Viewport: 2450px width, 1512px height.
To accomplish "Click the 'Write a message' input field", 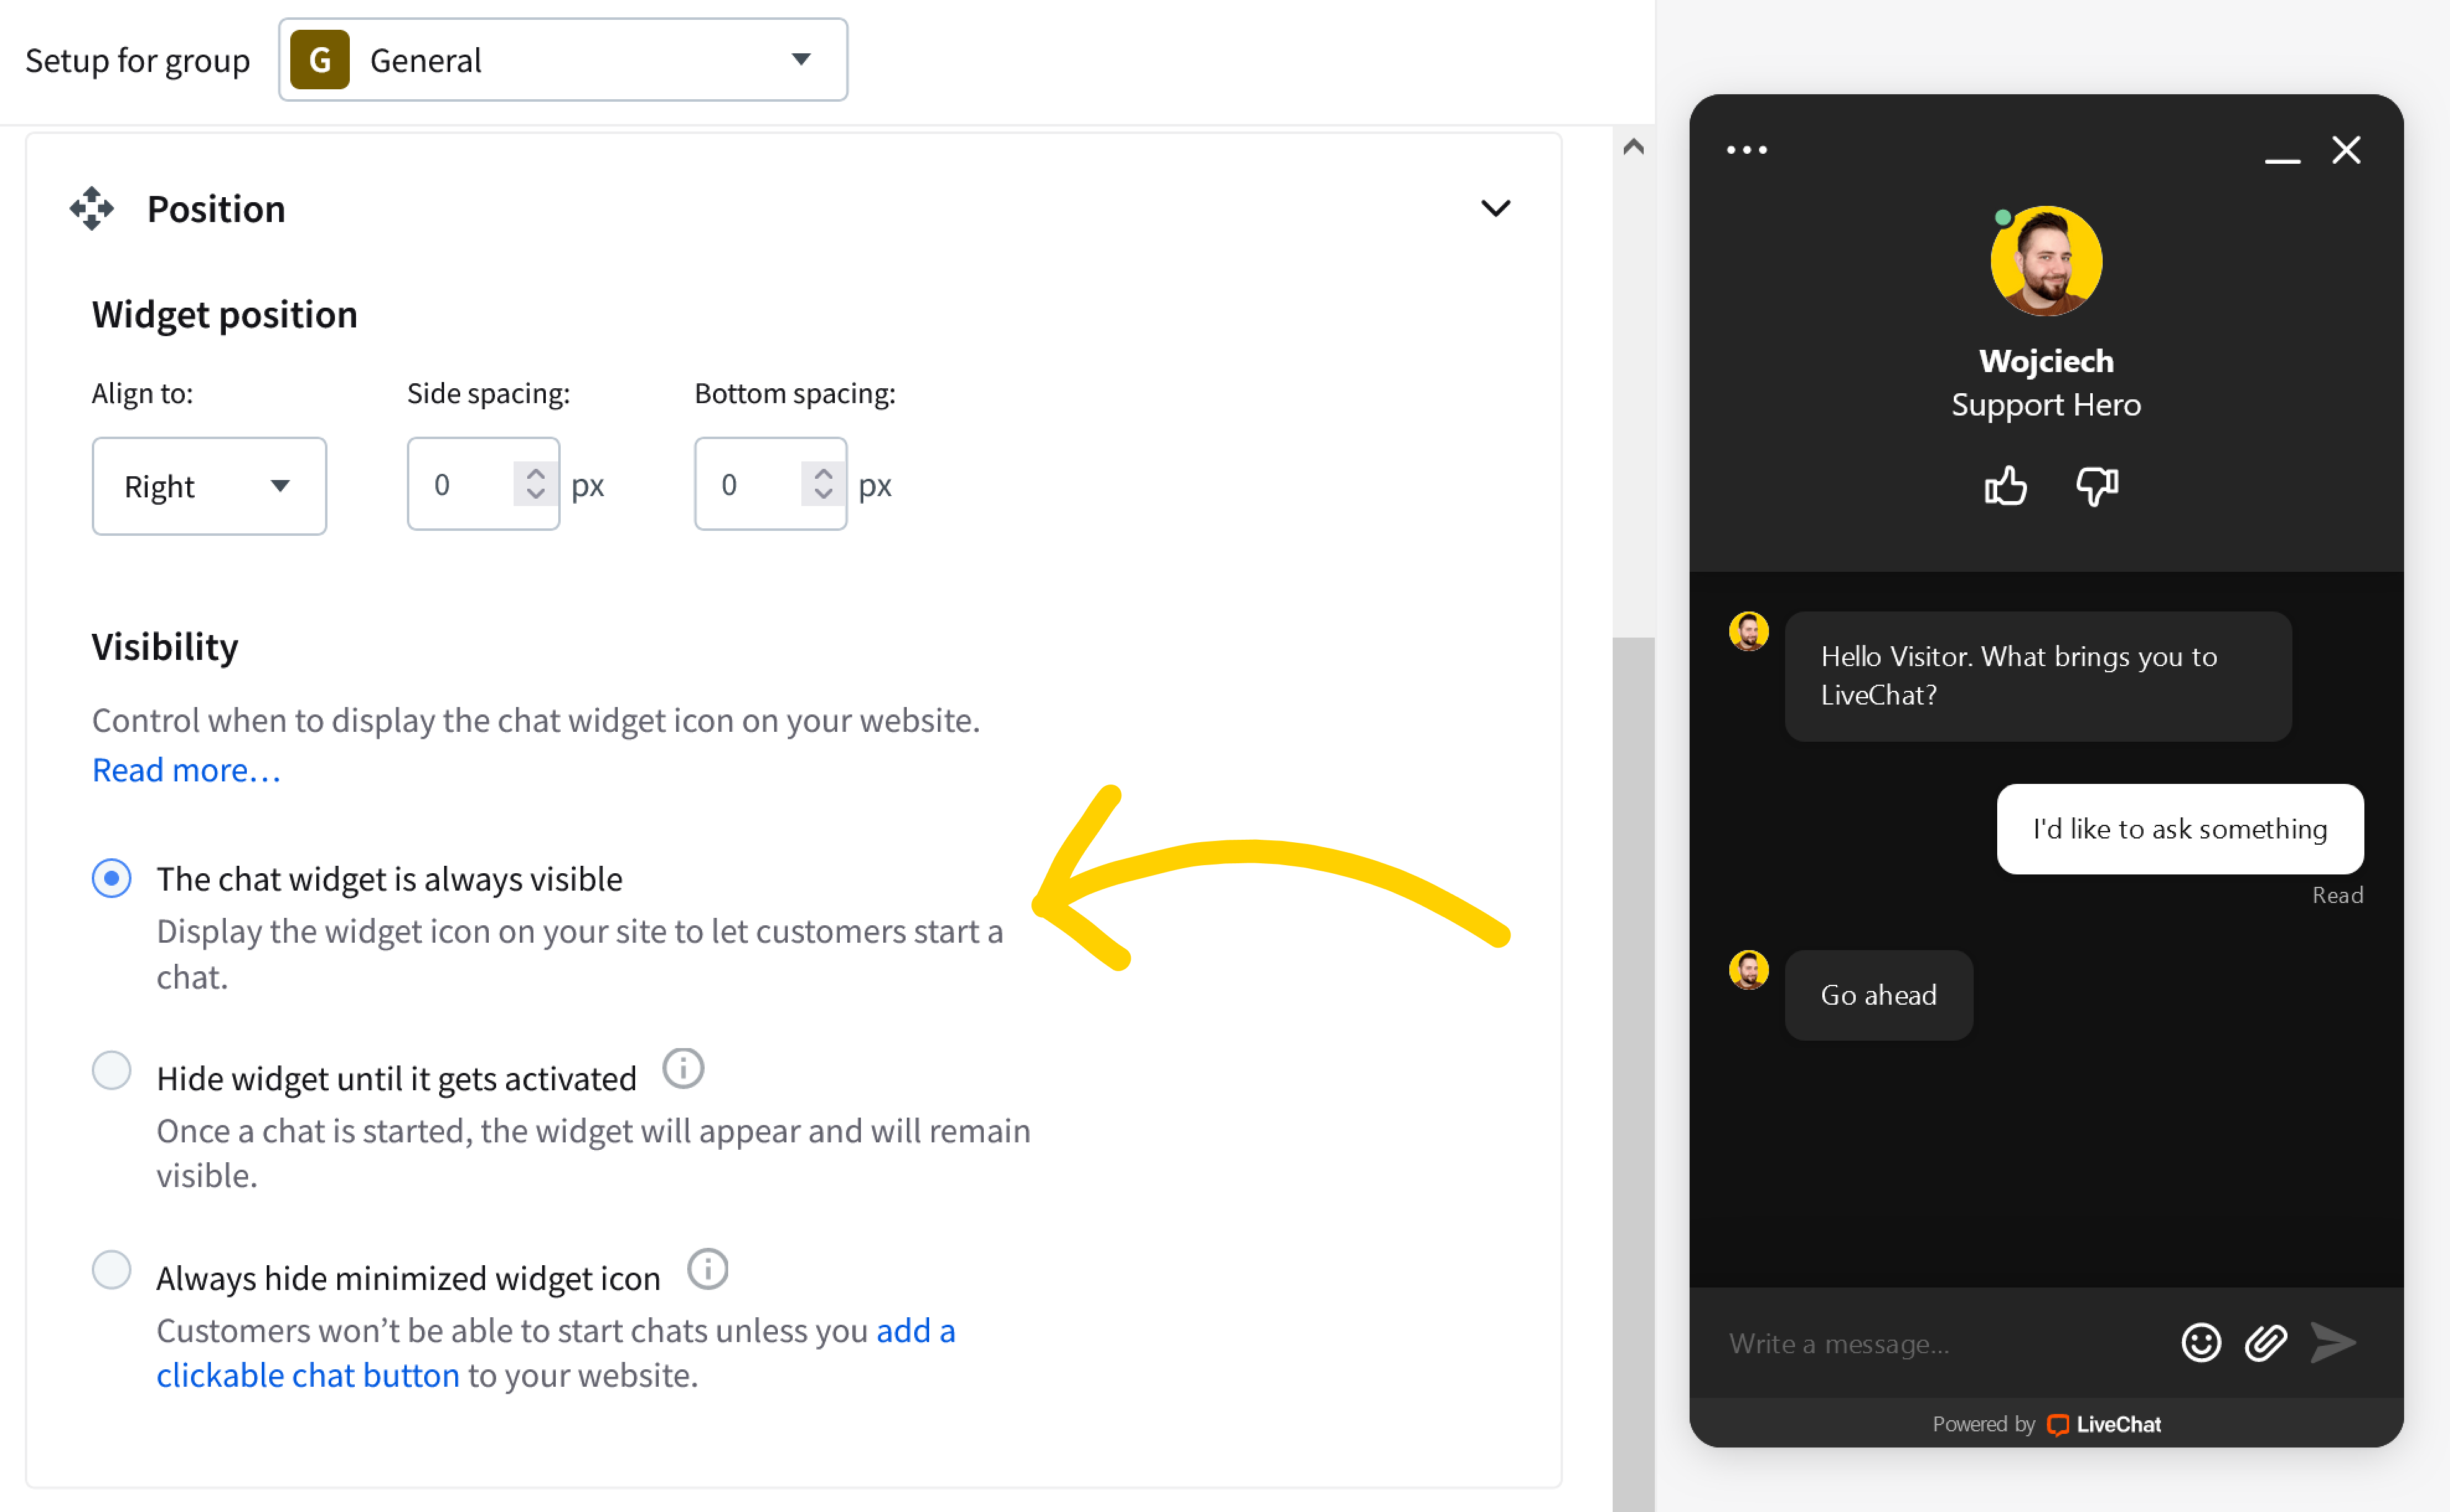I will click(1900, 1343).
